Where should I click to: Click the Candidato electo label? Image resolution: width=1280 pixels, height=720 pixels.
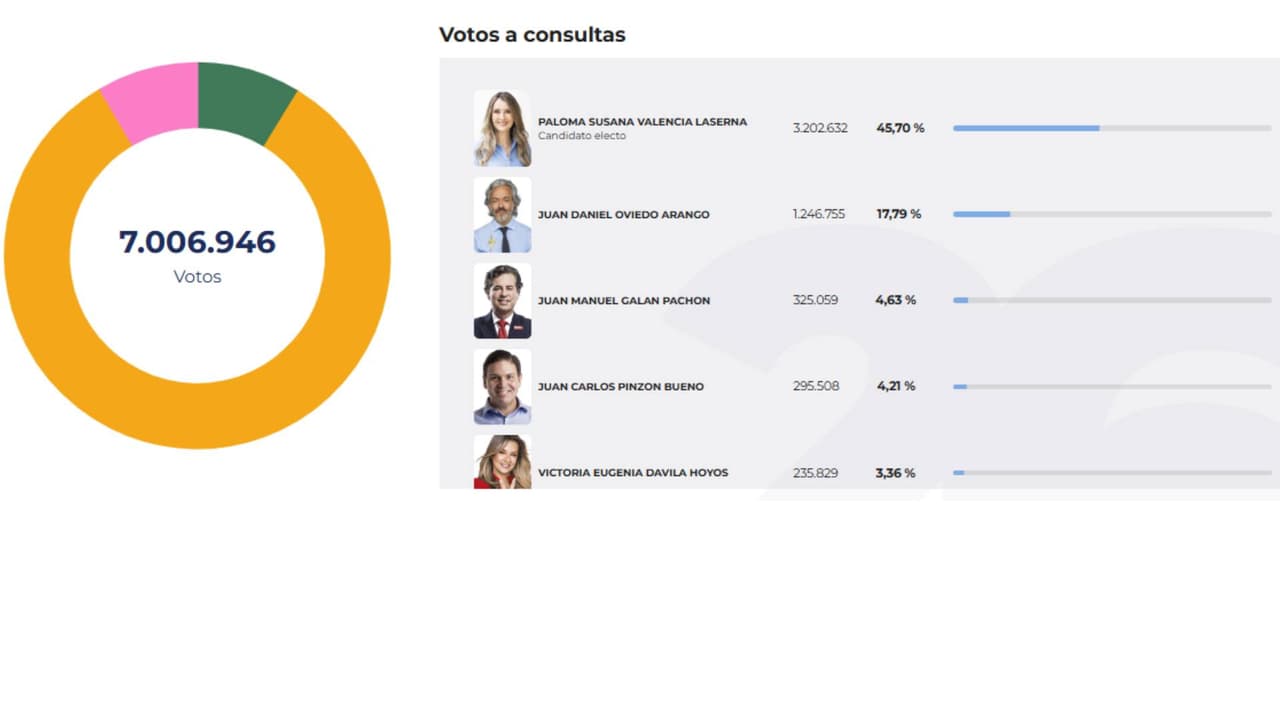coord(581,136)
